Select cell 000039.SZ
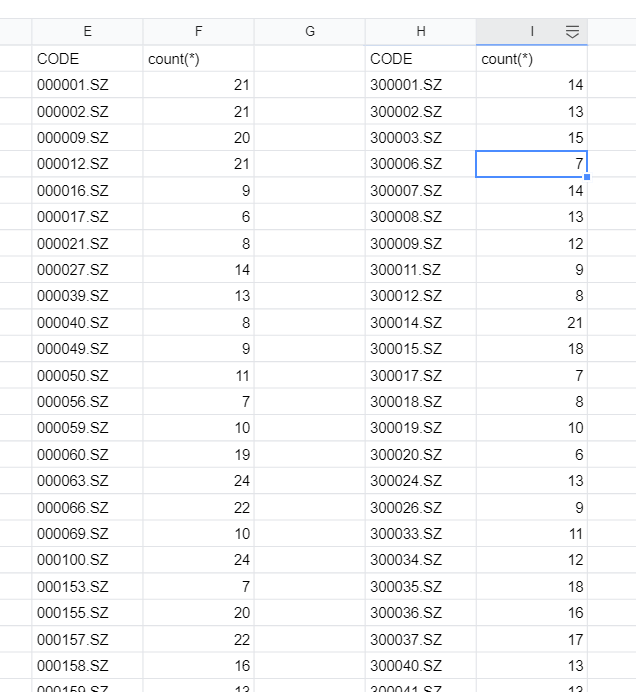Viewport: 636px width, 692px height. [87, 296]
